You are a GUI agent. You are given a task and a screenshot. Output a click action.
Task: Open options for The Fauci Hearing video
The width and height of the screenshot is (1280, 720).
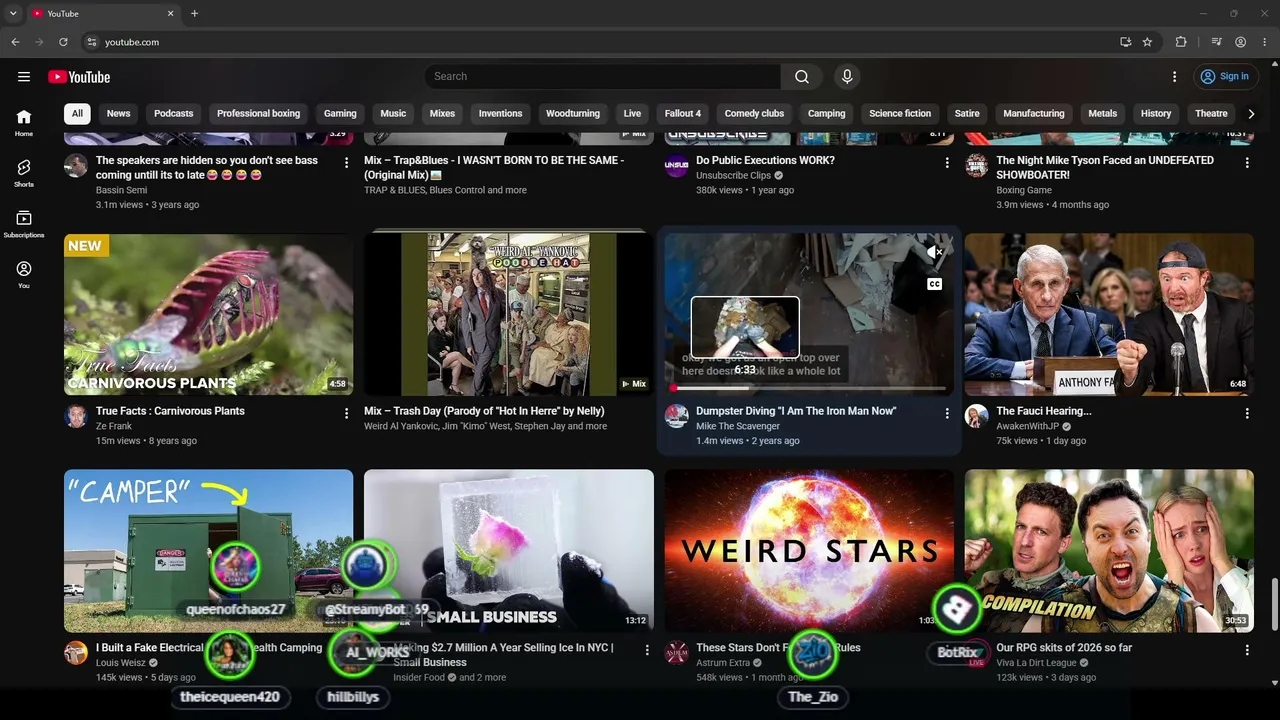click(x=1247, y=413)
